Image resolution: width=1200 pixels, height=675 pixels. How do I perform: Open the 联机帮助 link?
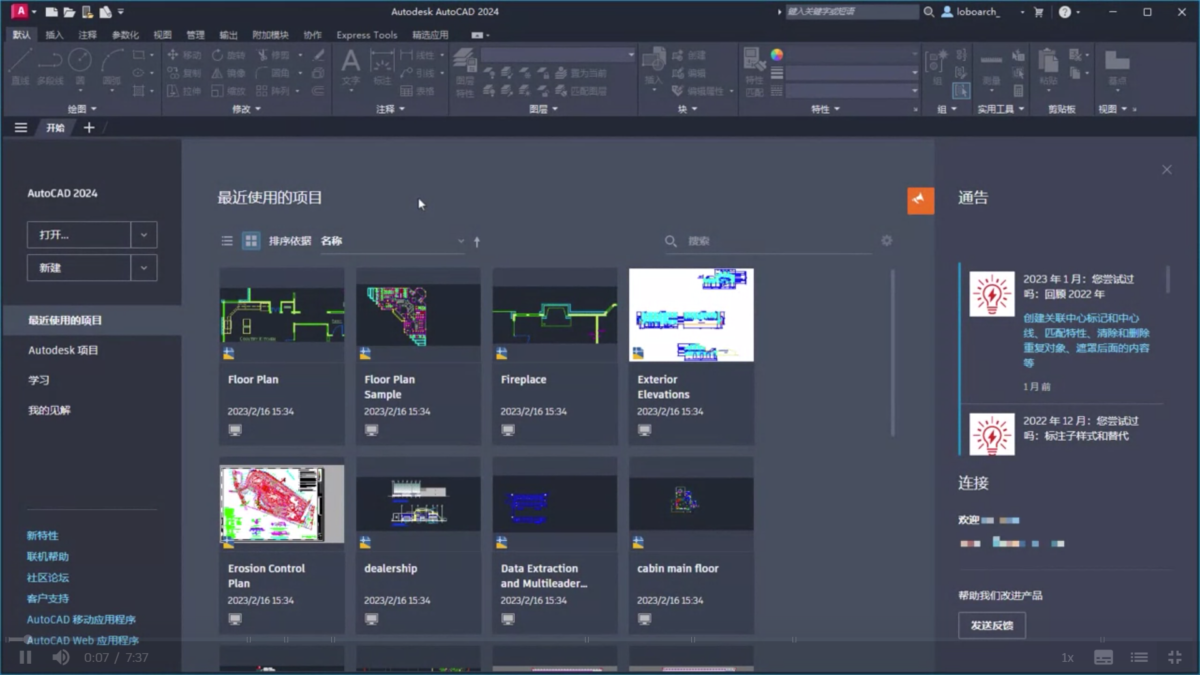[48, 556]
